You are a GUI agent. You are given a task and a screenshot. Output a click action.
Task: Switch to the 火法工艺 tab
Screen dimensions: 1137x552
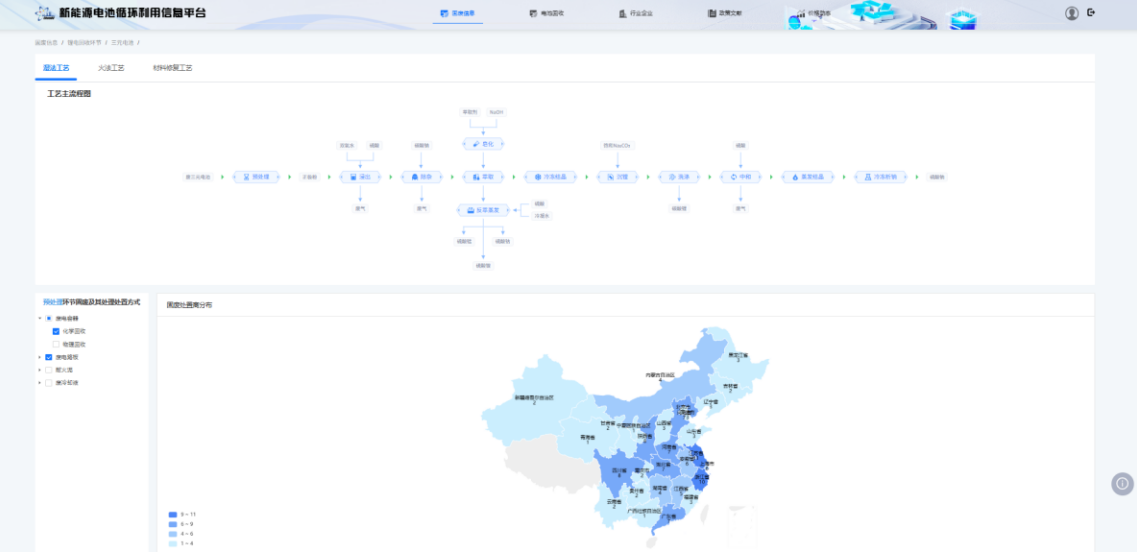pyautogui.click(x=111, y=68)
